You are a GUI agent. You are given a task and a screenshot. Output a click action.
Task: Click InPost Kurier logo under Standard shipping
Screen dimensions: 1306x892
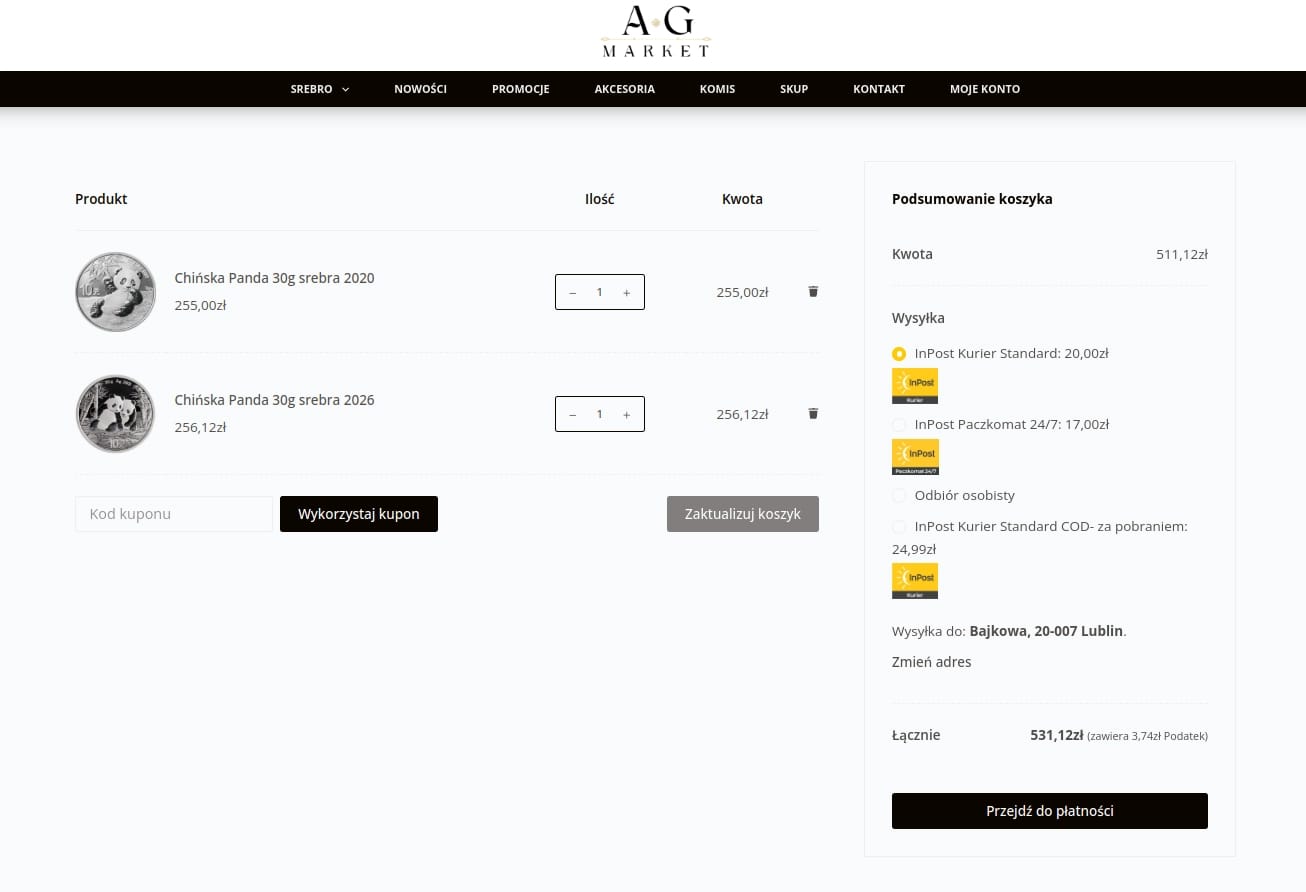coord(914,386)
